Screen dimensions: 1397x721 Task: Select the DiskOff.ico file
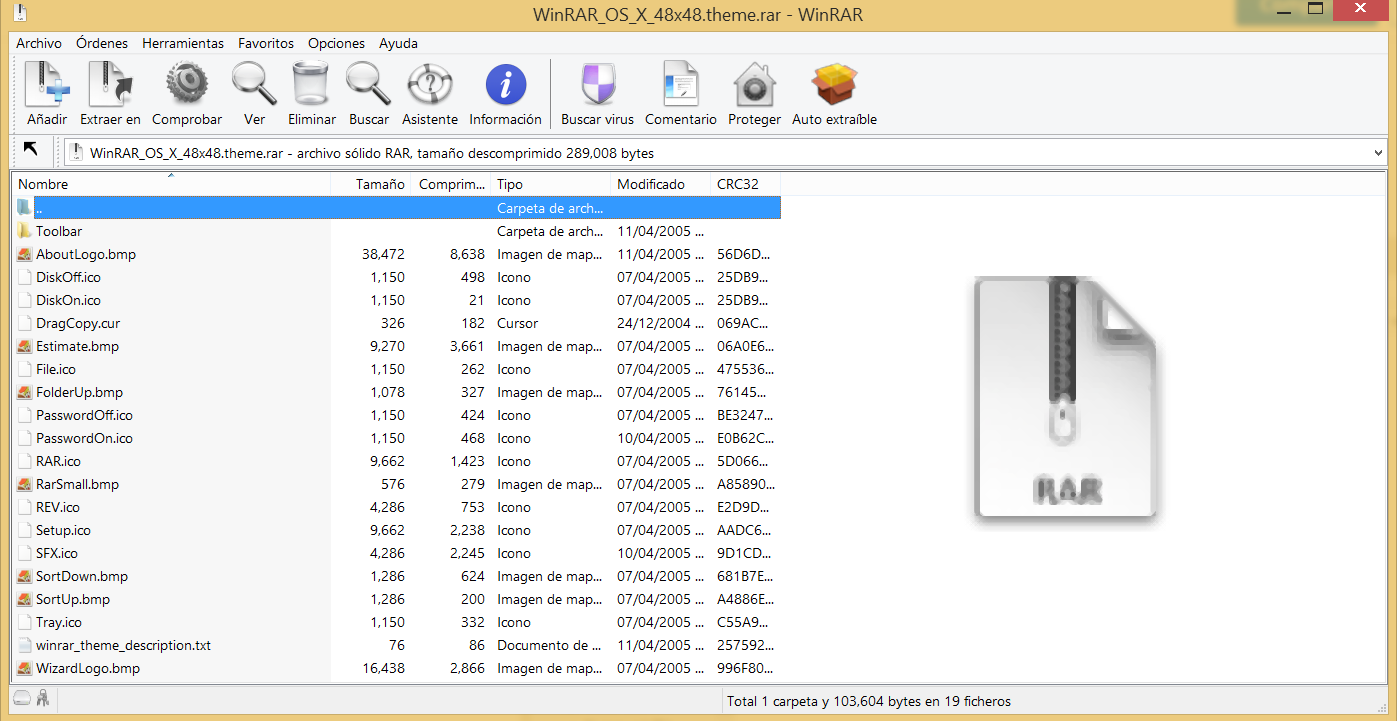pyautogui.click(x=68, y=277)
